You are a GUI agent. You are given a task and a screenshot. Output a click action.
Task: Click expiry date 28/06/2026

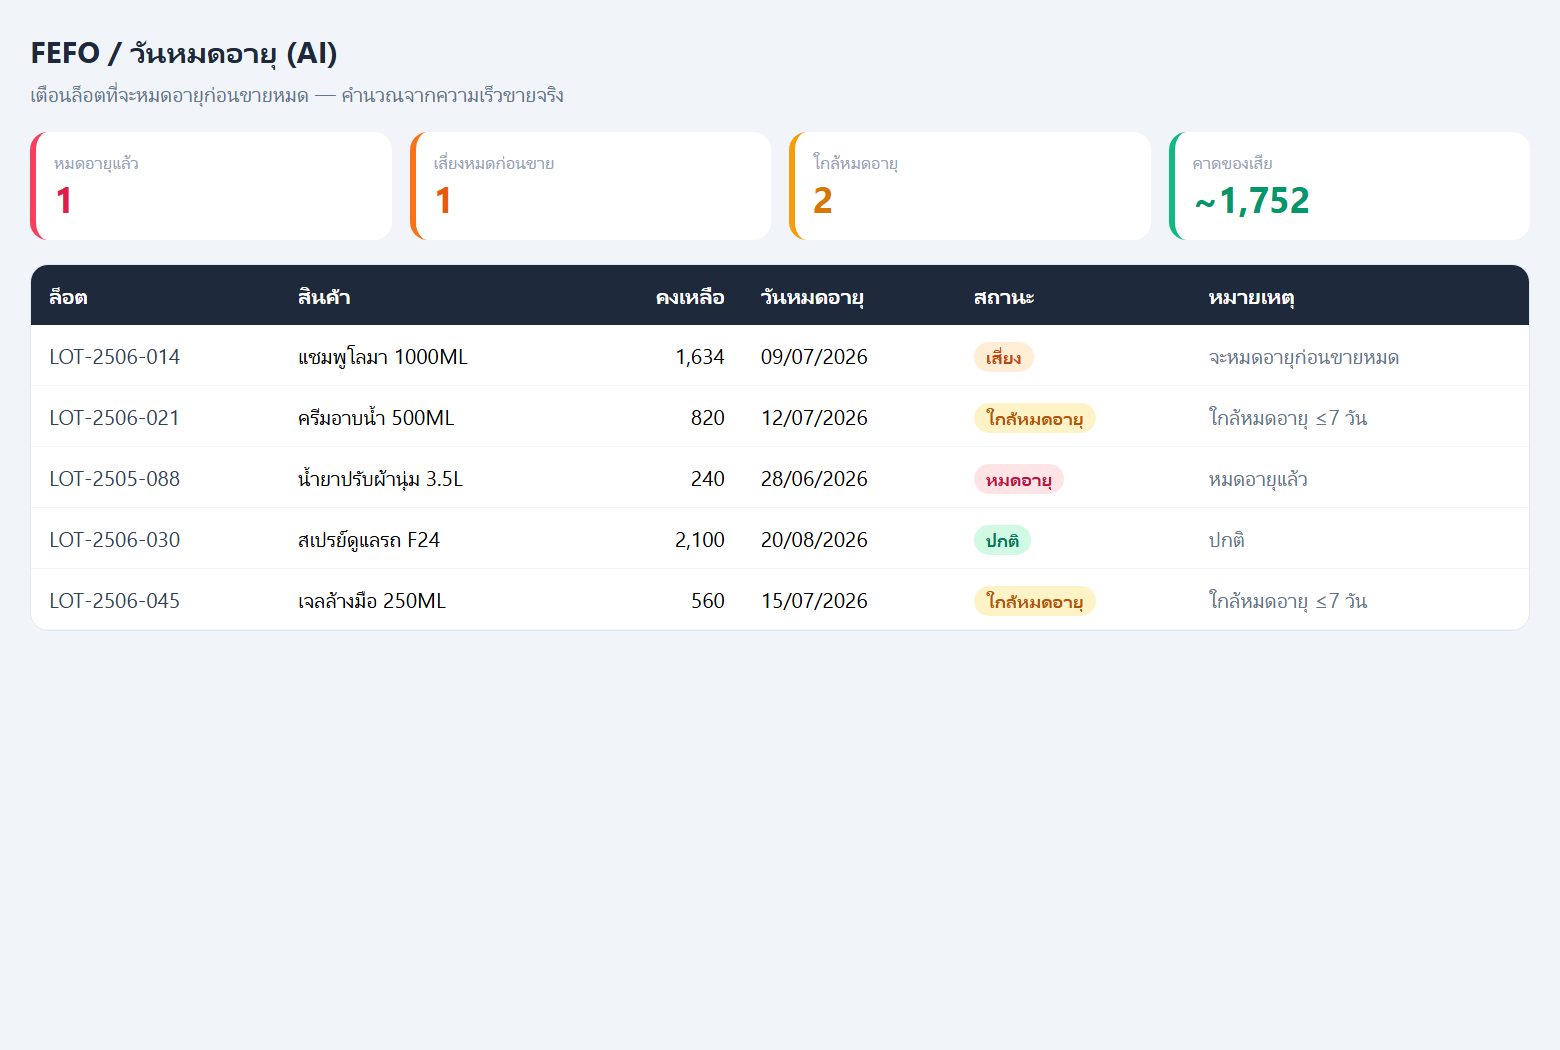tap(814, 479)
